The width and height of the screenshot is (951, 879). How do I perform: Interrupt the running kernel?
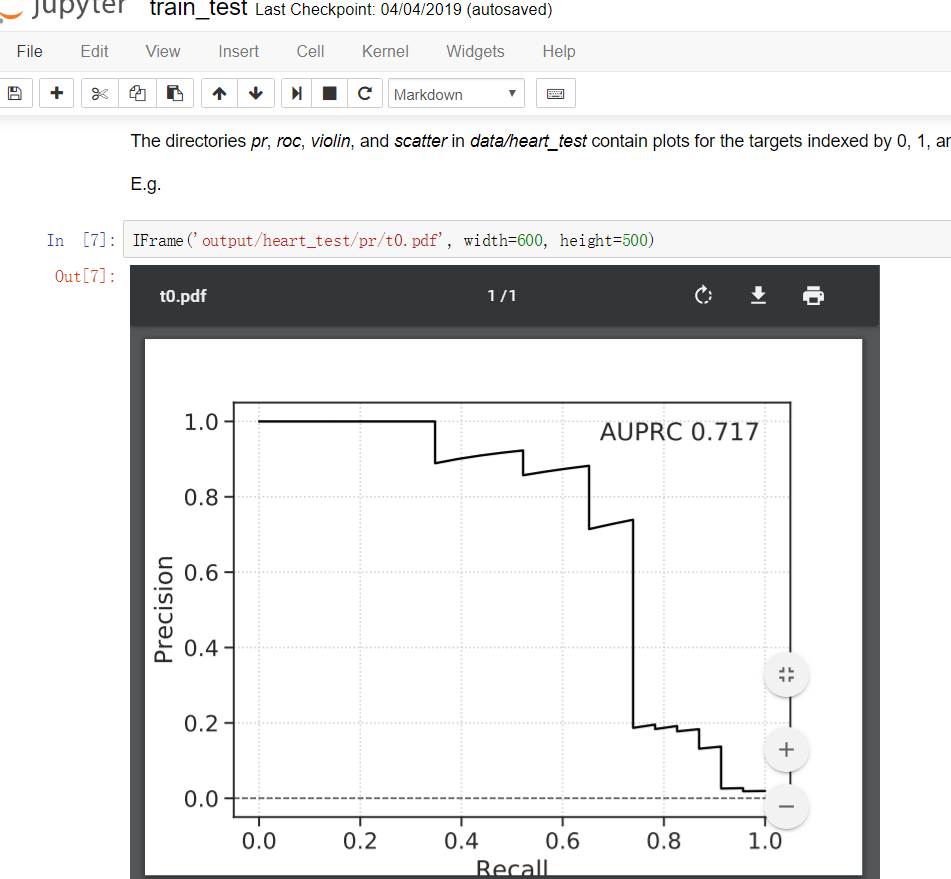[x=330, y=93]
